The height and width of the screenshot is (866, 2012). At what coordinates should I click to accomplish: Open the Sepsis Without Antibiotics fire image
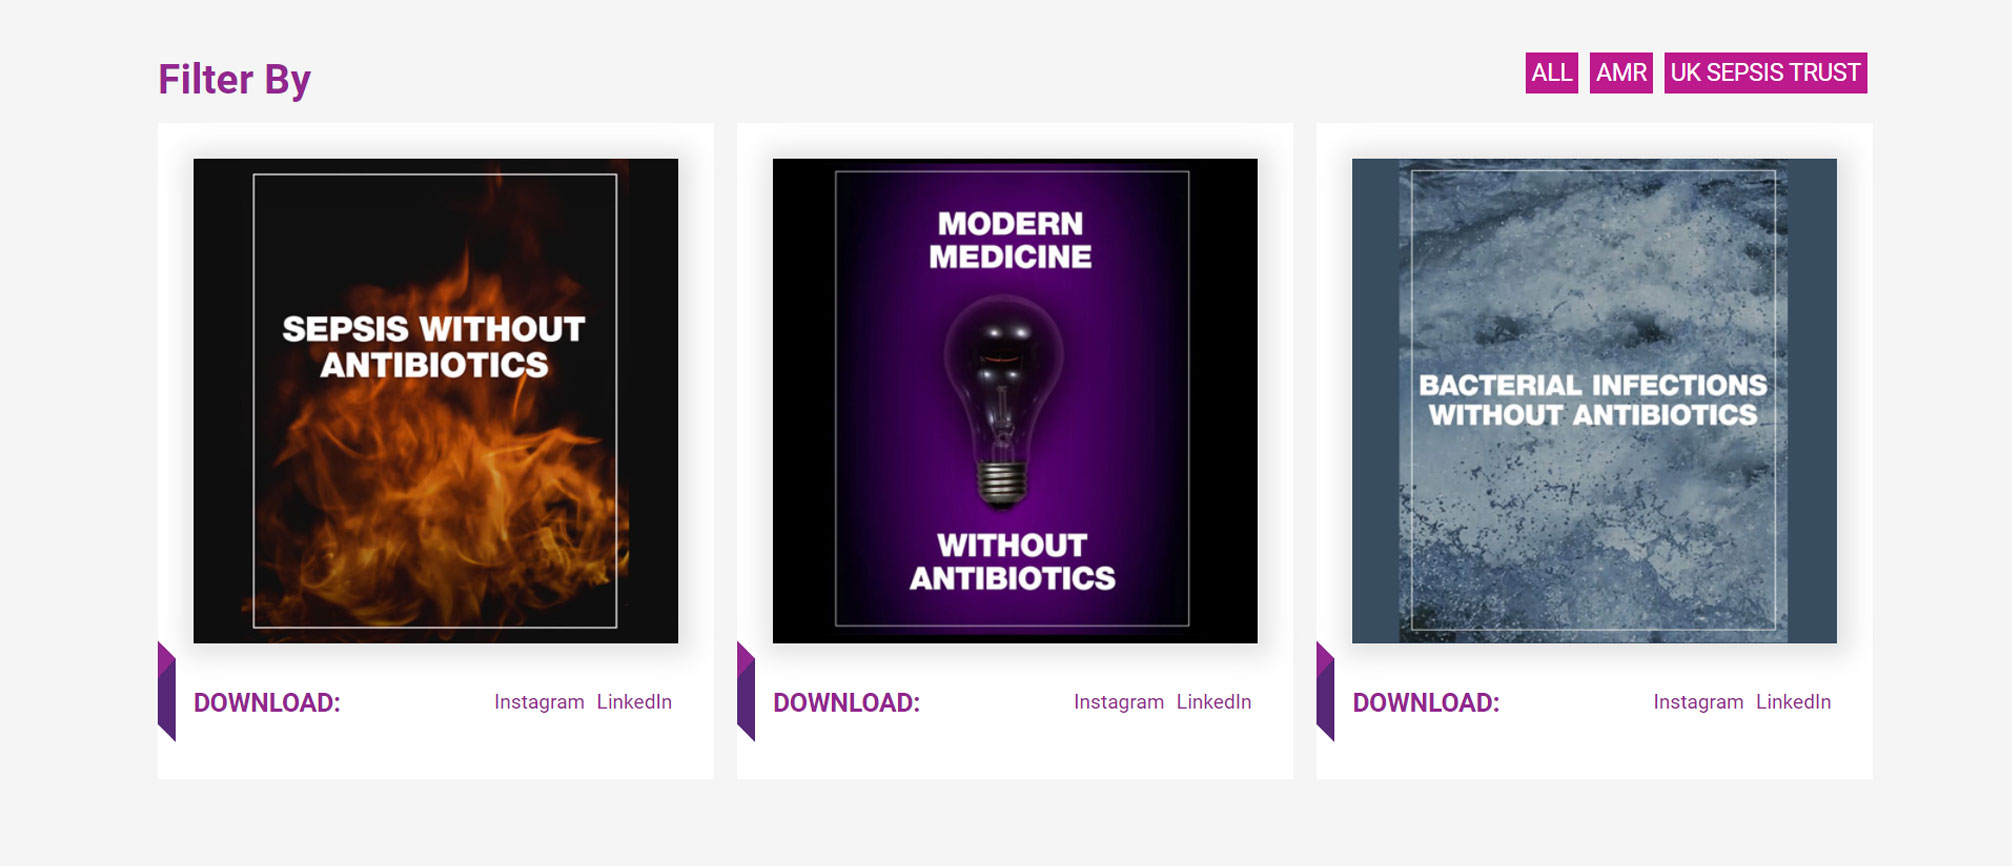pos(435,400)
